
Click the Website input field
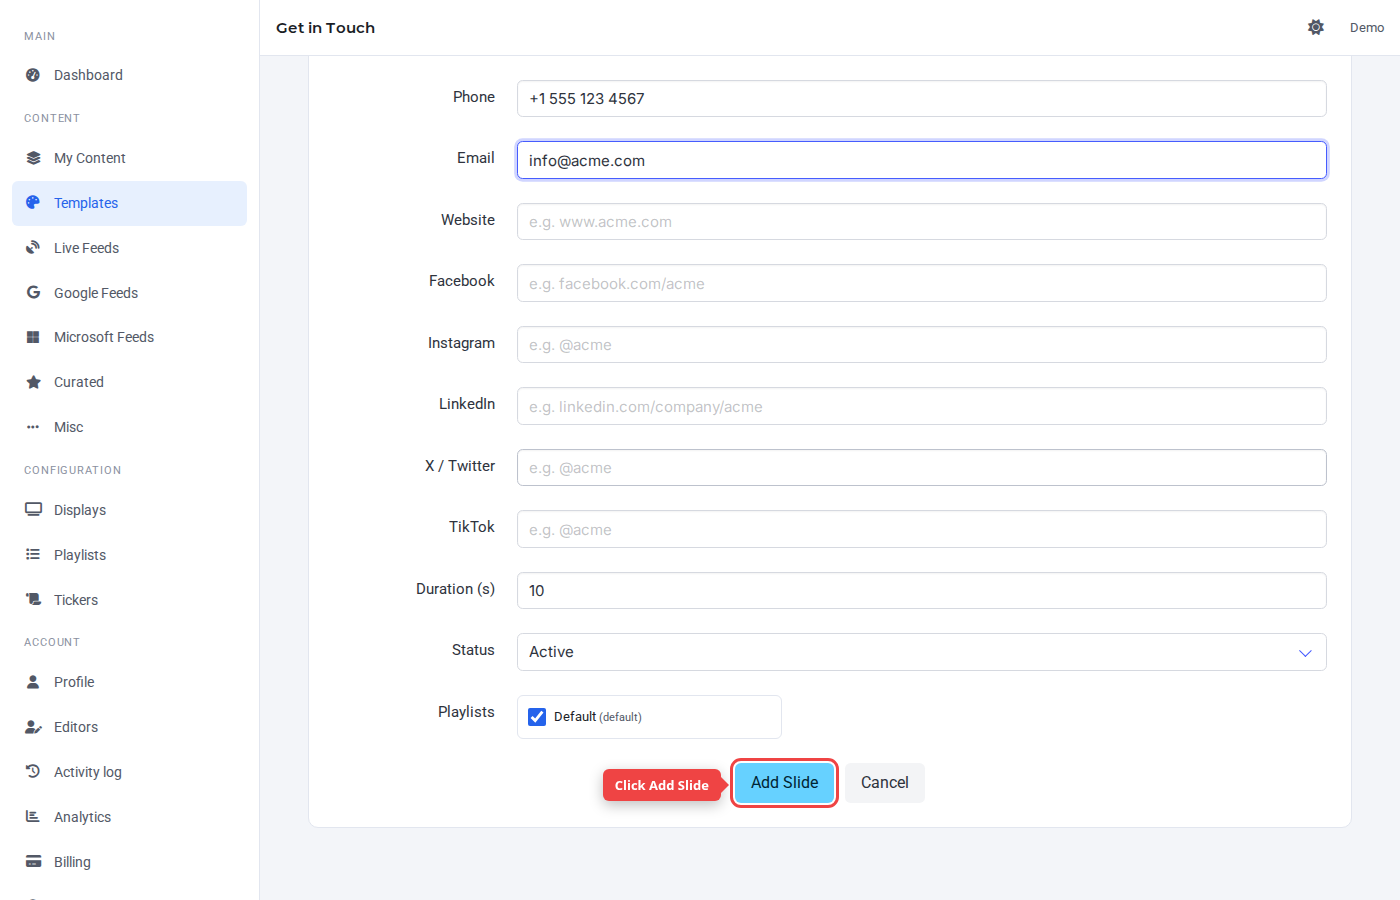pyautogui.click(x=921, y=222)
